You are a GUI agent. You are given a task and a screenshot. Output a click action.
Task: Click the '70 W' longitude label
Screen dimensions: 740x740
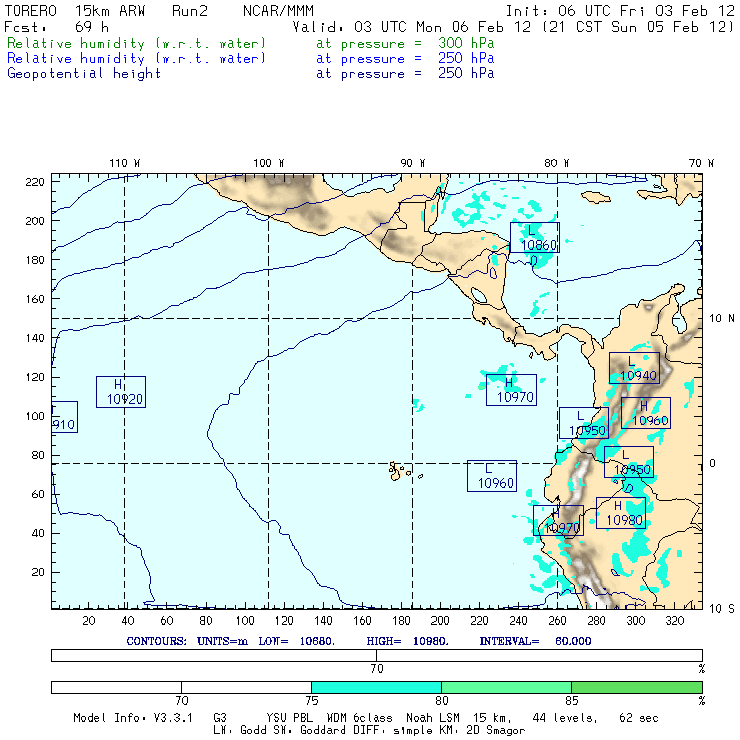tap(701, 163)
